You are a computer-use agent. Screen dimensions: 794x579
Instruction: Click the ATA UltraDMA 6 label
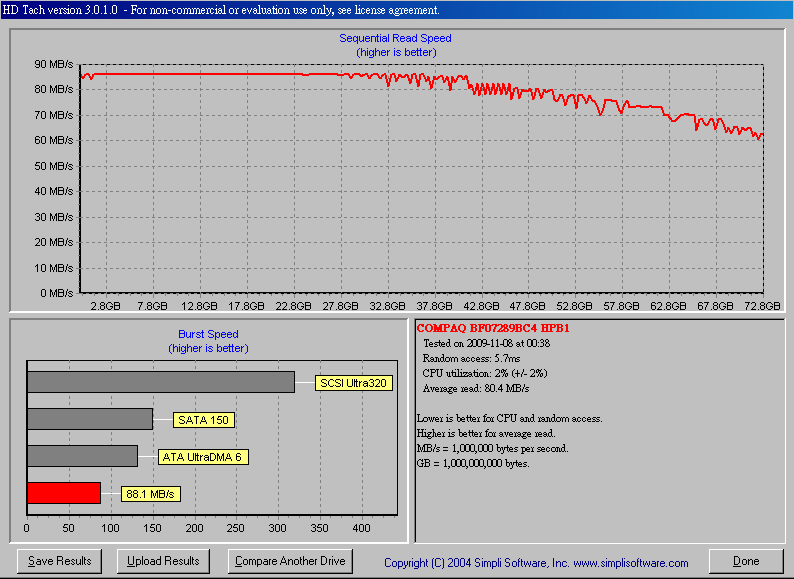pos(203,457)
